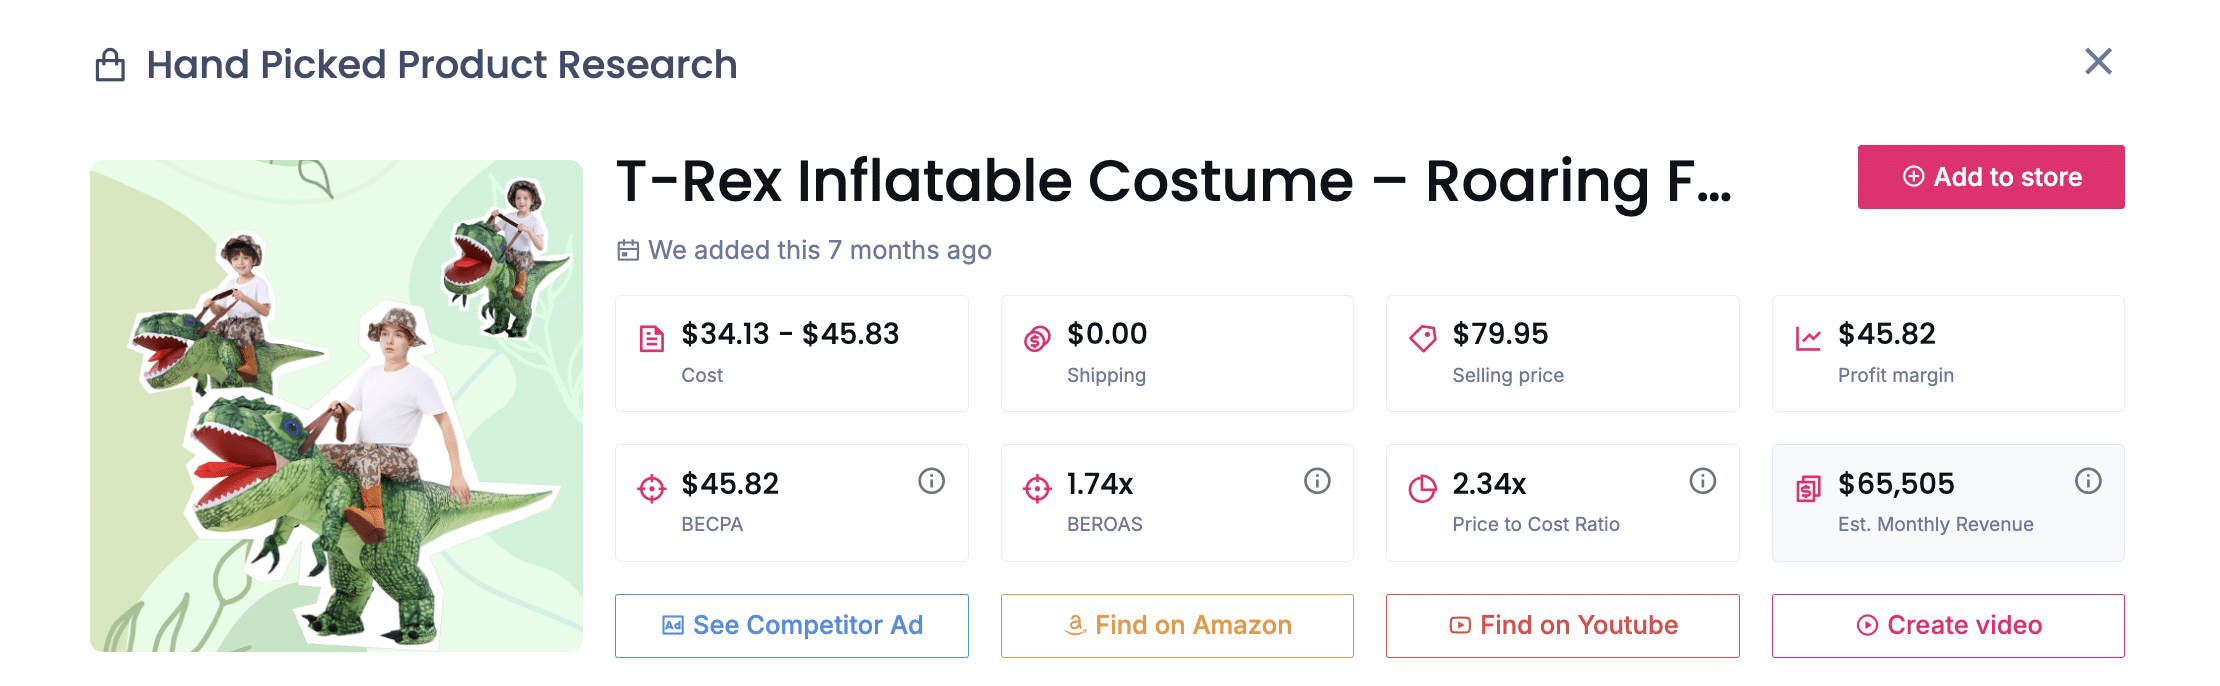Click the Shipping coins icon
Viewport: 2220px width, 686px height.
pos(1037,339)
